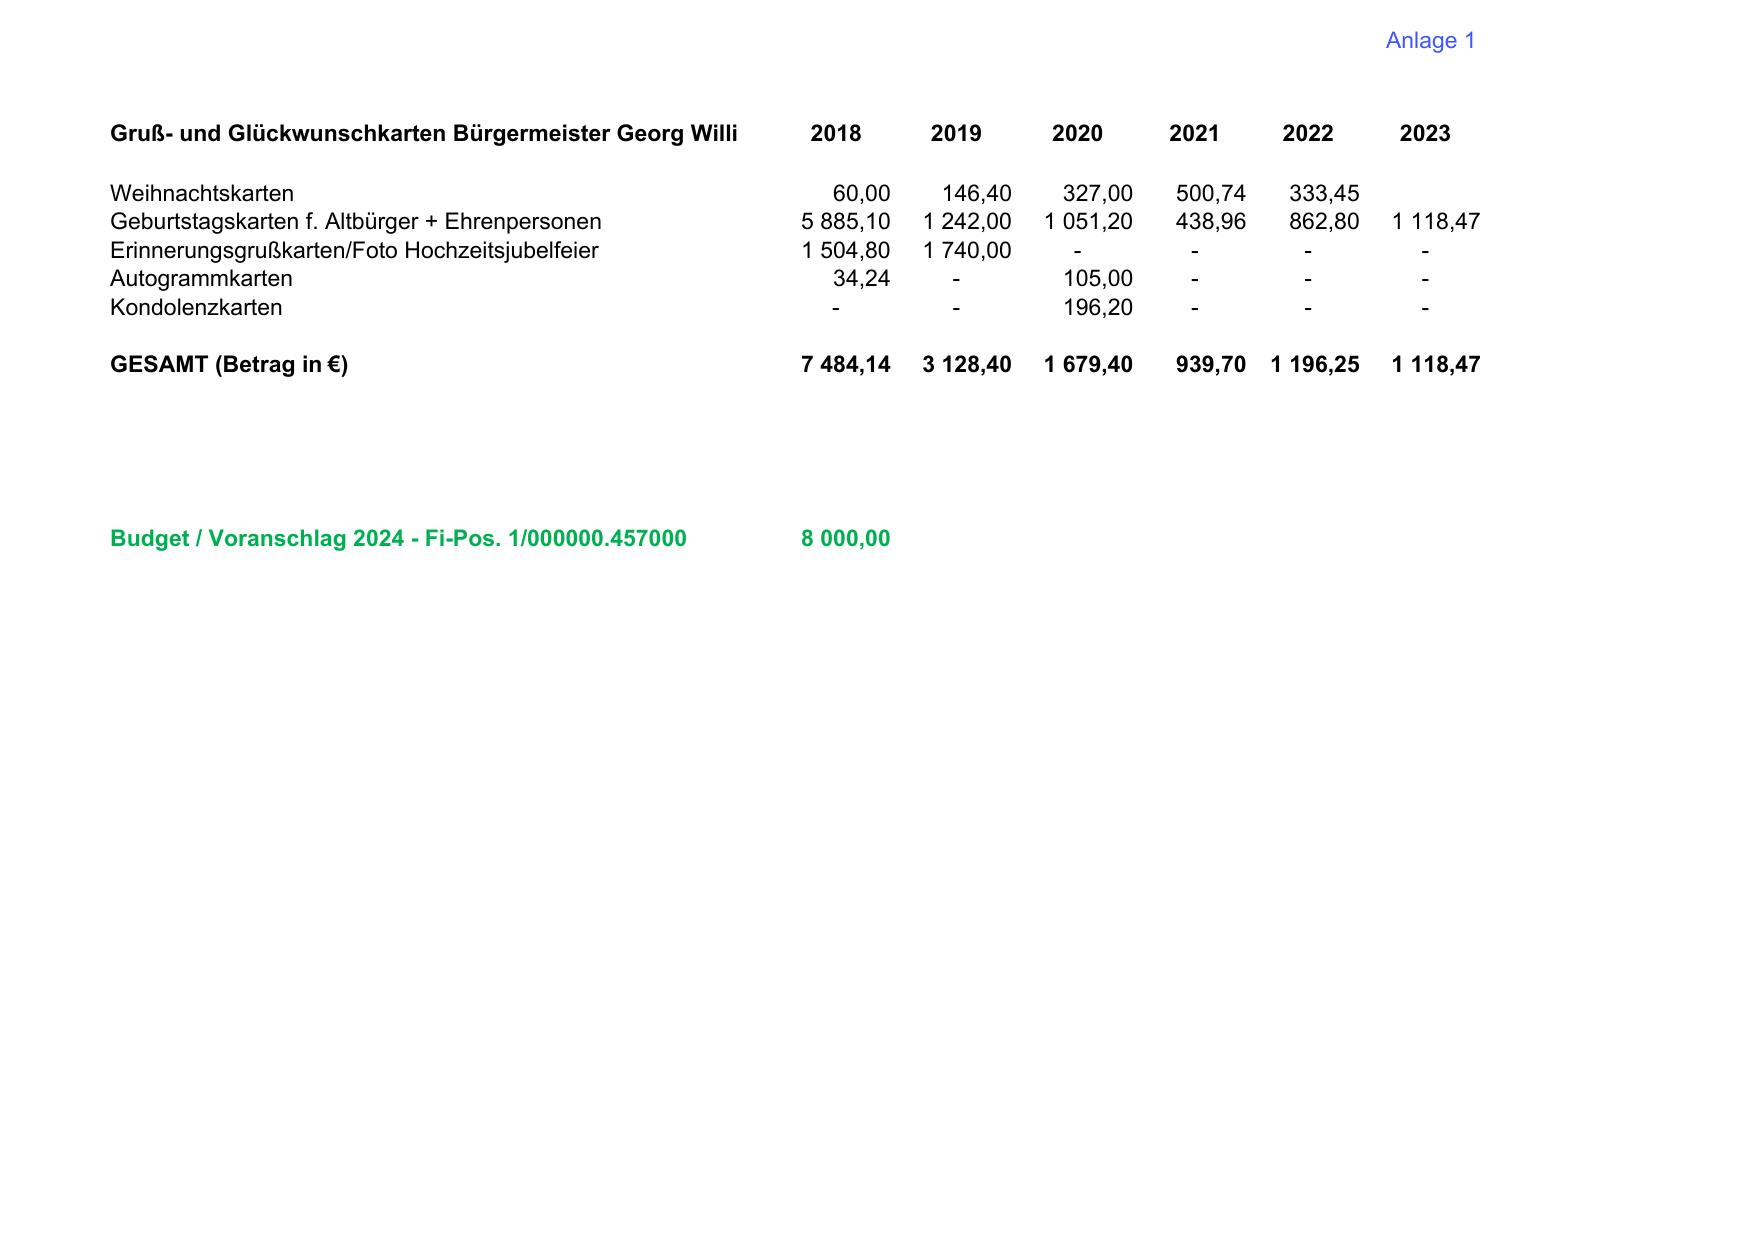Image resolution: width=1755 pixels, height=1240 pixels.
Task: Click the Geburtstagskarten value 438,96
Action: tap(1211, 222)
